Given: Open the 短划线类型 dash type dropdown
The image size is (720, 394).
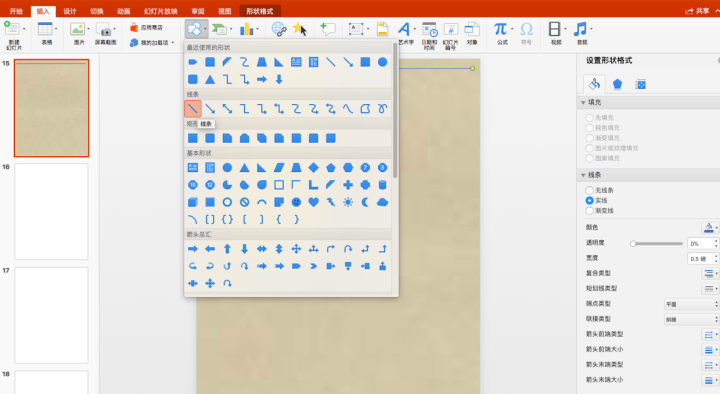Looking at the screenshot, I should point(710,288).
